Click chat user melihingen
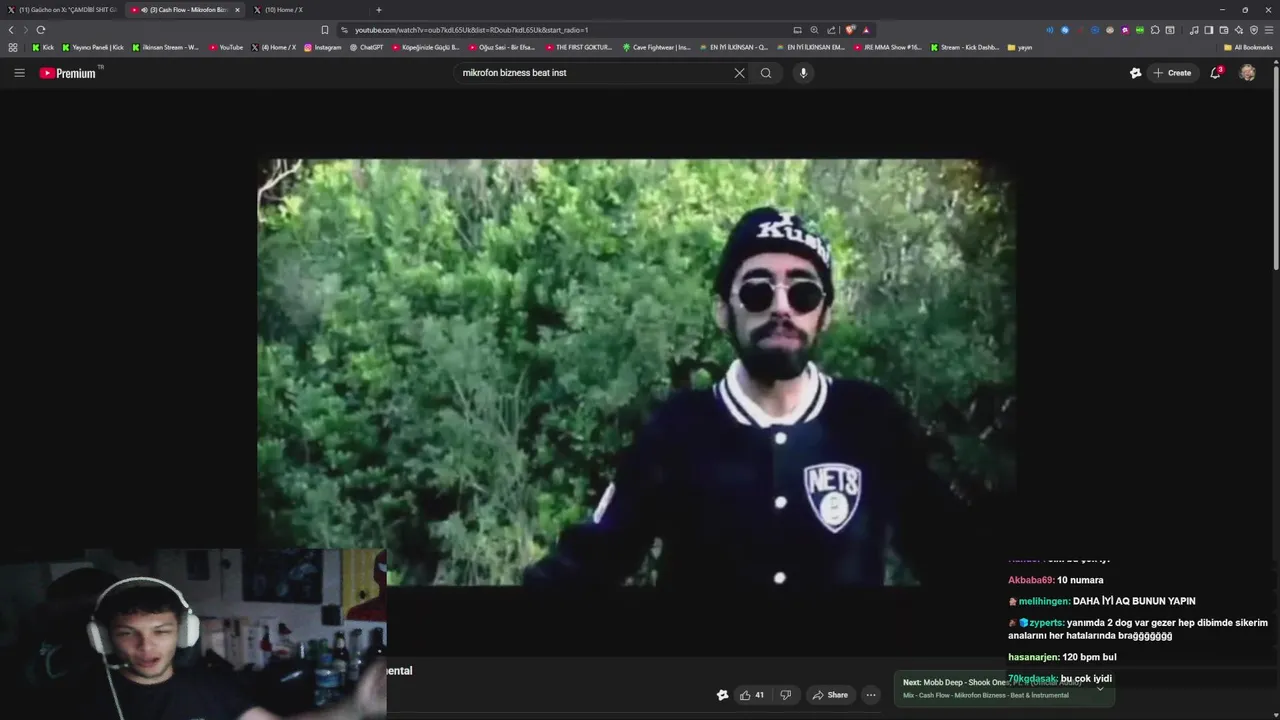This screenshot has height=720, width=1280. click(x=1043, y=601)
